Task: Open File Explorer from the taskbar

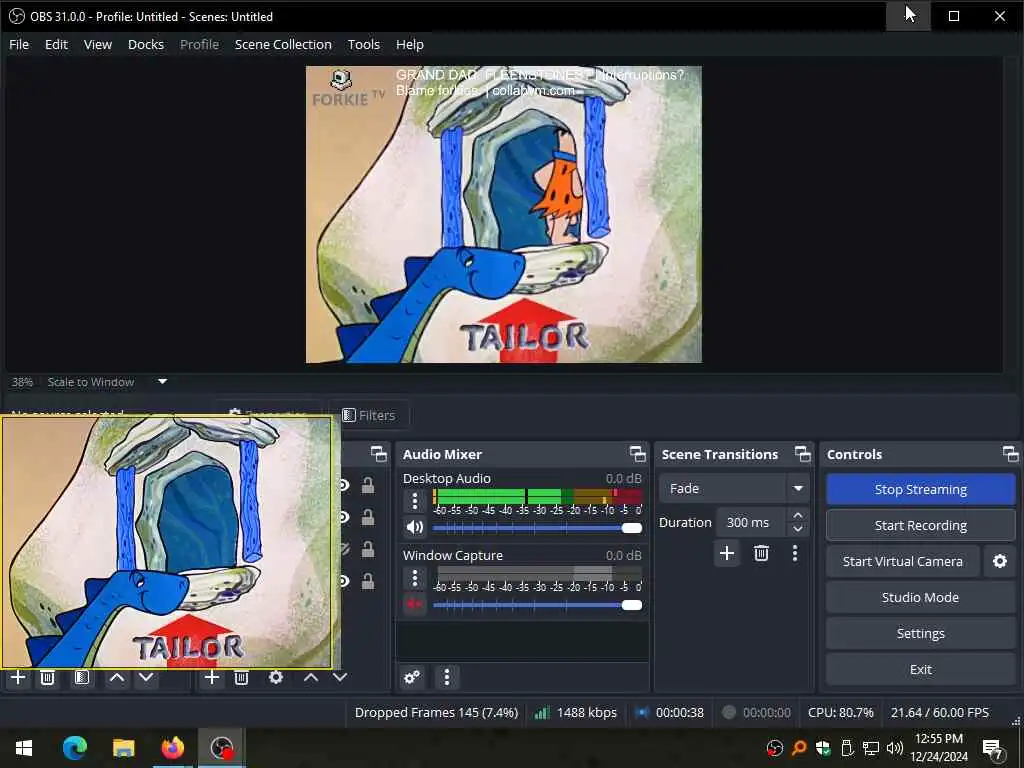Action: (x=123, y=748)
